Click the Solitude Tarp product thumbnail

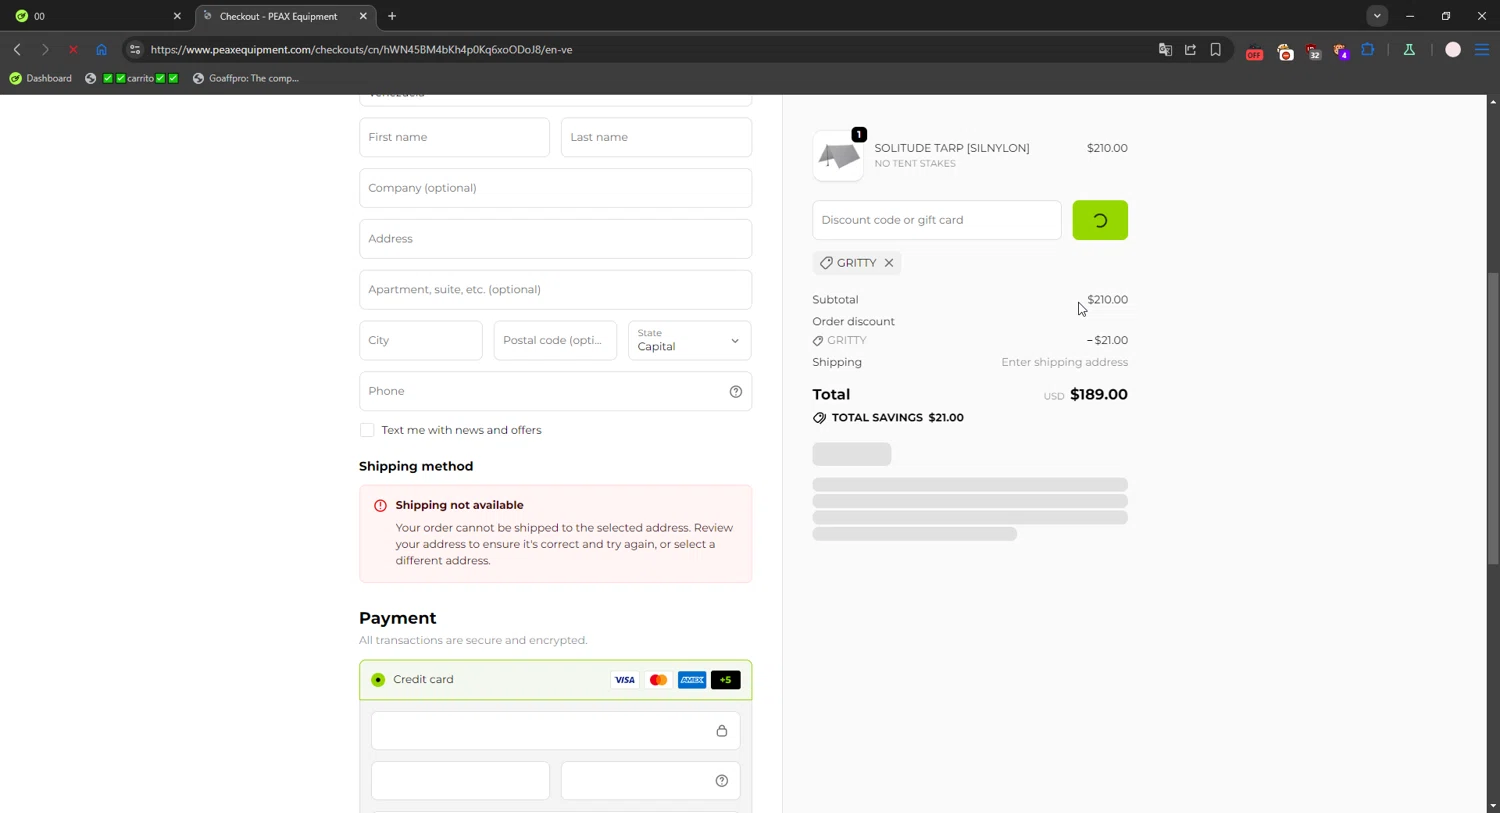point(838,156)
